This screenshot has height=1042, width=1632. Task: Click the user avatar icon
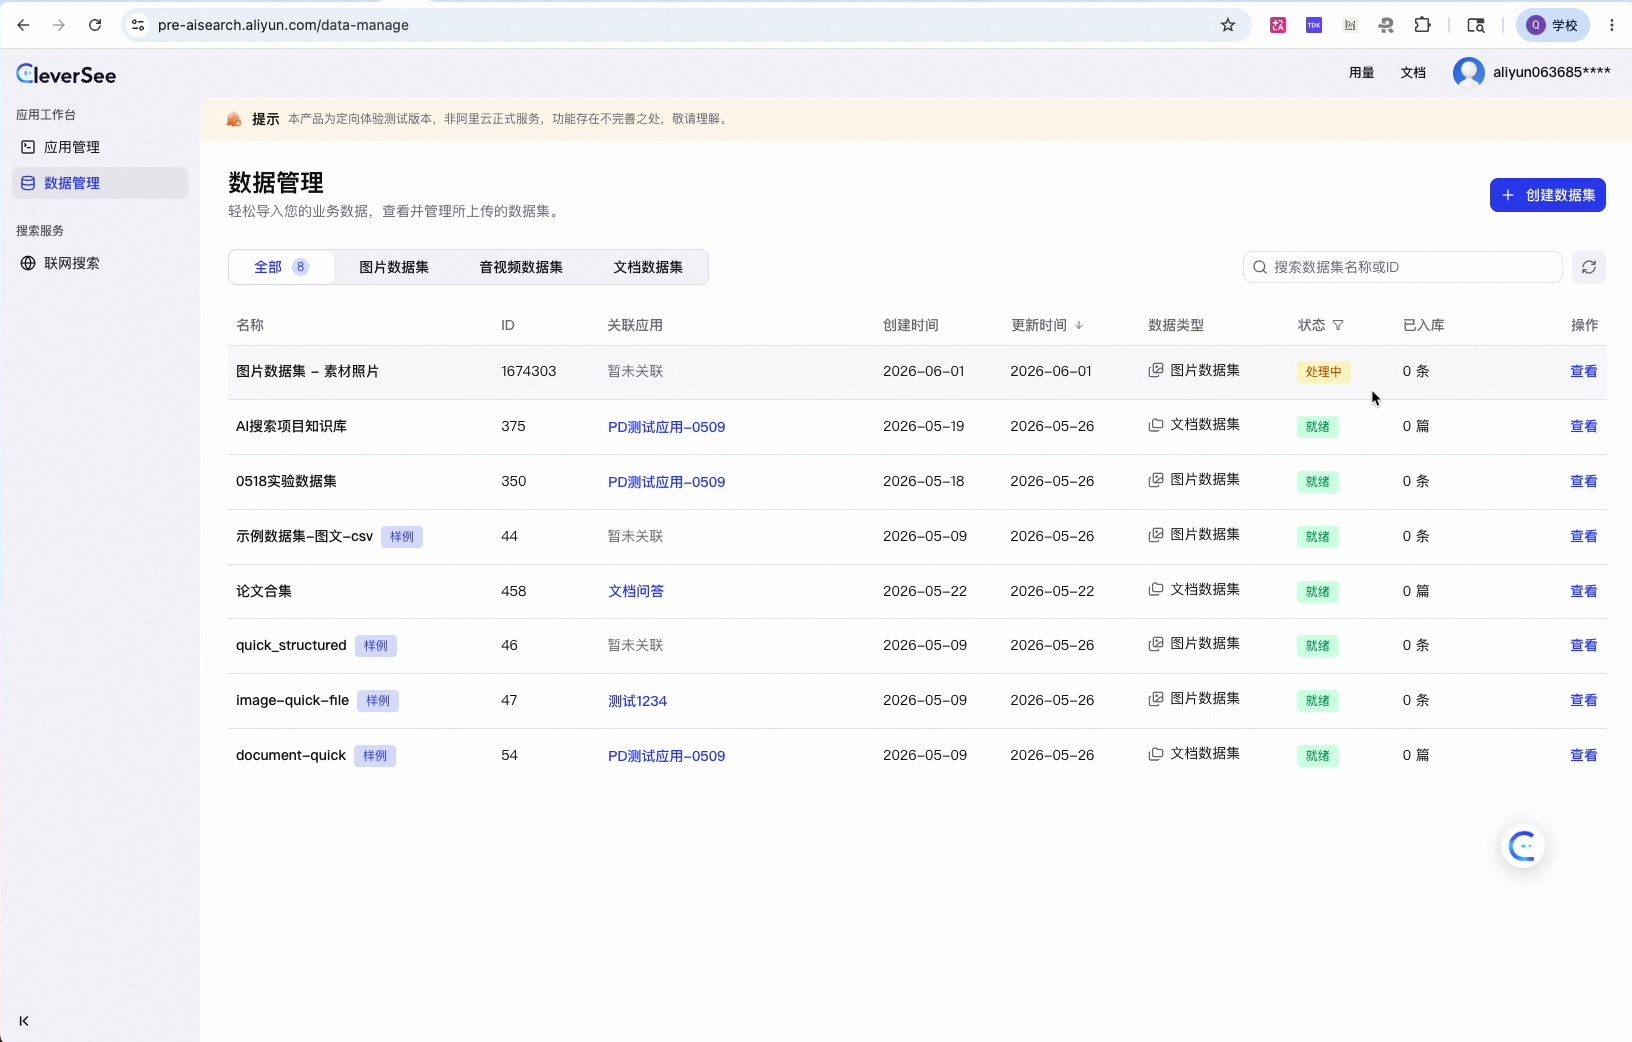(1468, 72)
